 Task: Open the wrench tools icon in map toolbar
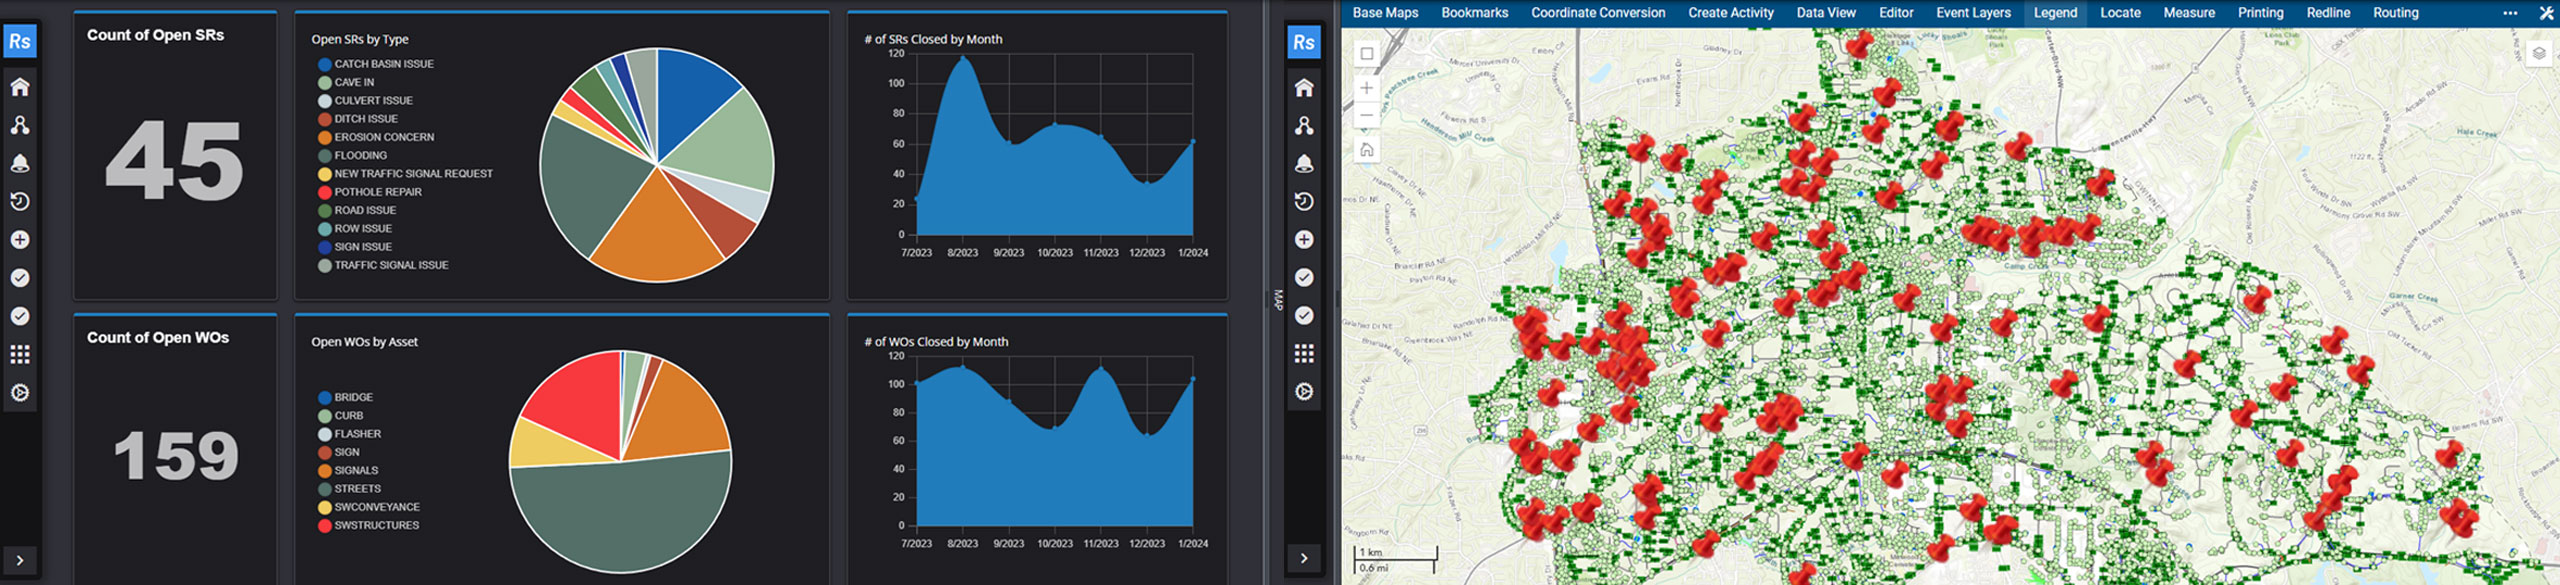pyautogui.click(x=2546, y=13)
